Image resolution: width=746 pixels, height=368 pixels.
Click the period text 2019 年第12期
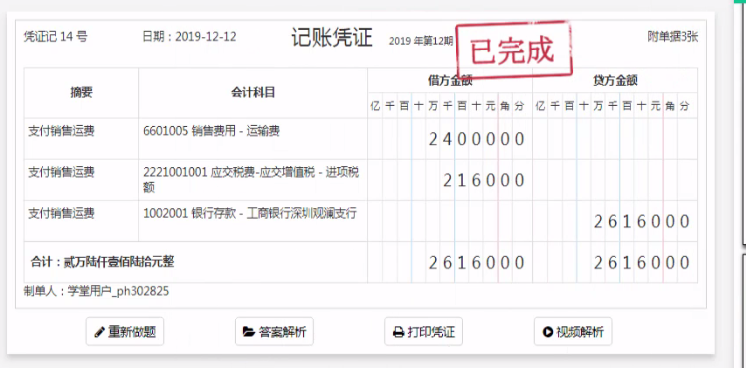pos(421,41)
